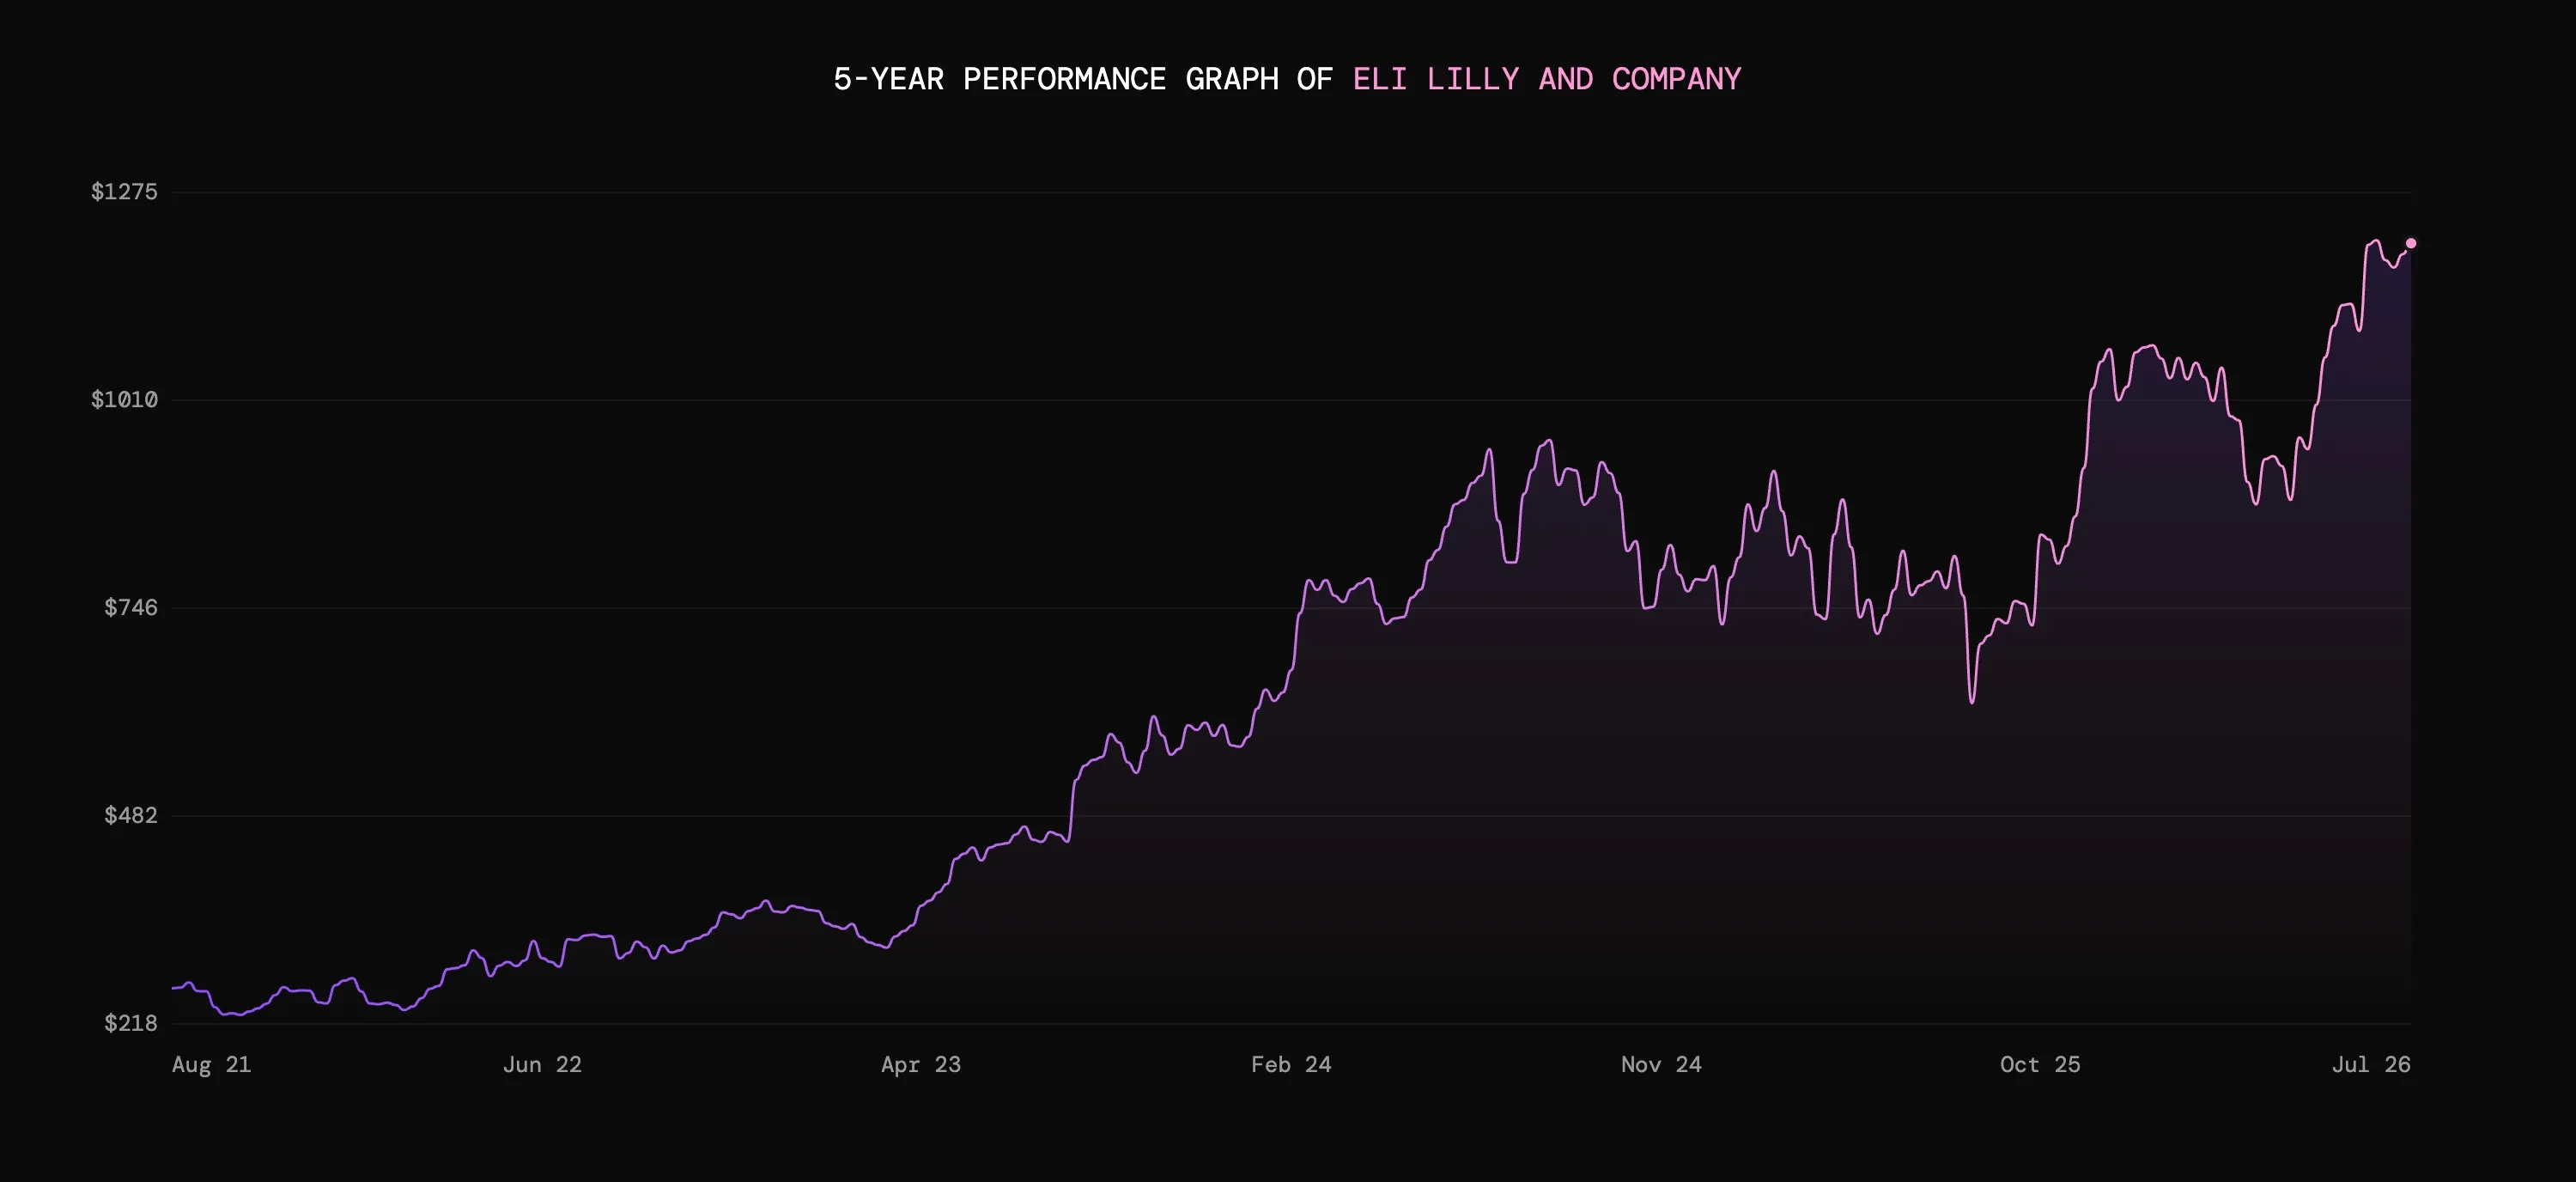The image size is (2576, 1182).
Task: Click the $1010 y-axis label
Action: (124, 400)
